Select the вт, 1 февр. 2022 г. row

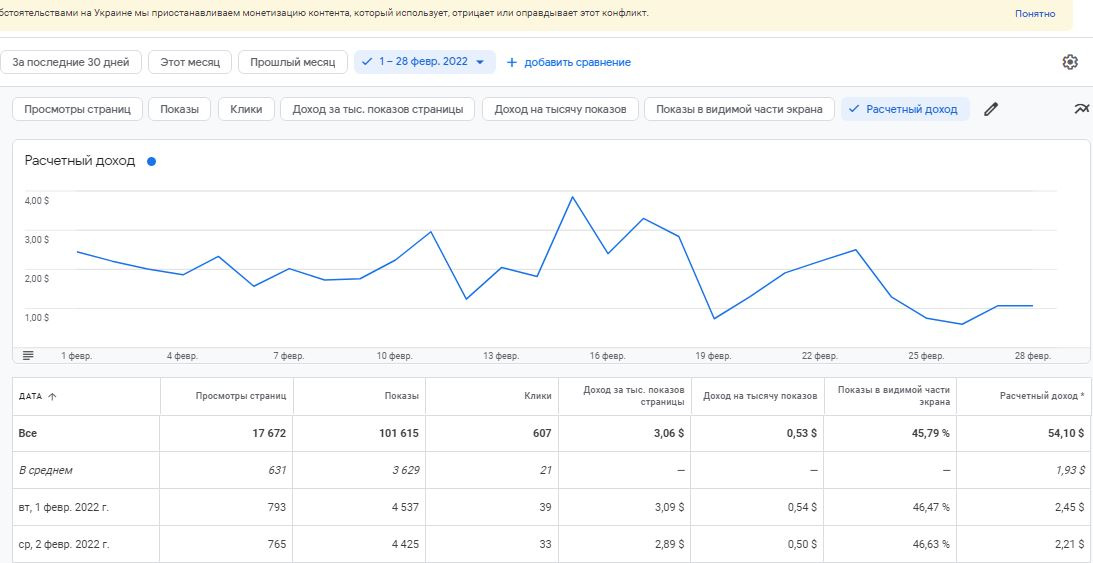point(64,507)
